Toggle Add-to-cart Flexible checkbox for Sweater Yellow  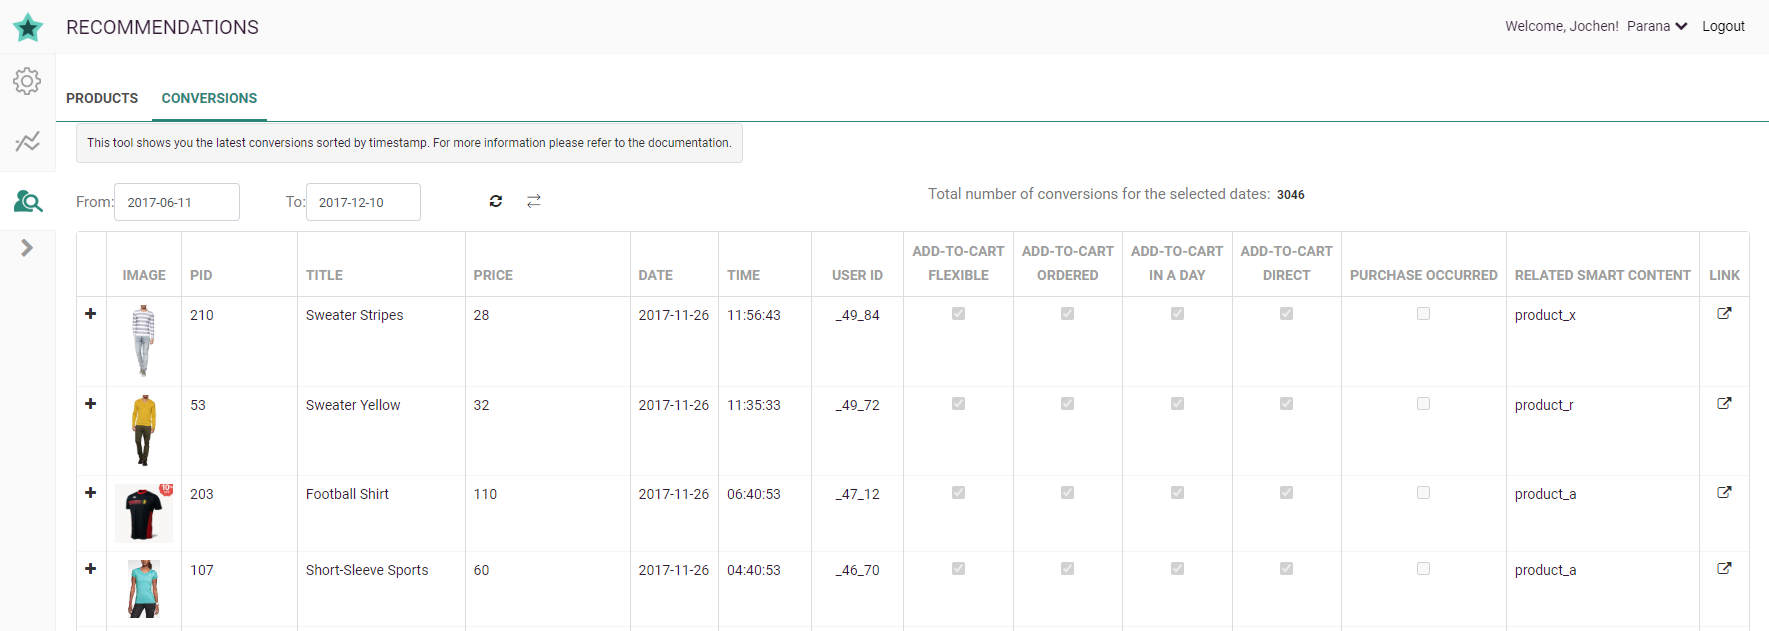point(958,404)
